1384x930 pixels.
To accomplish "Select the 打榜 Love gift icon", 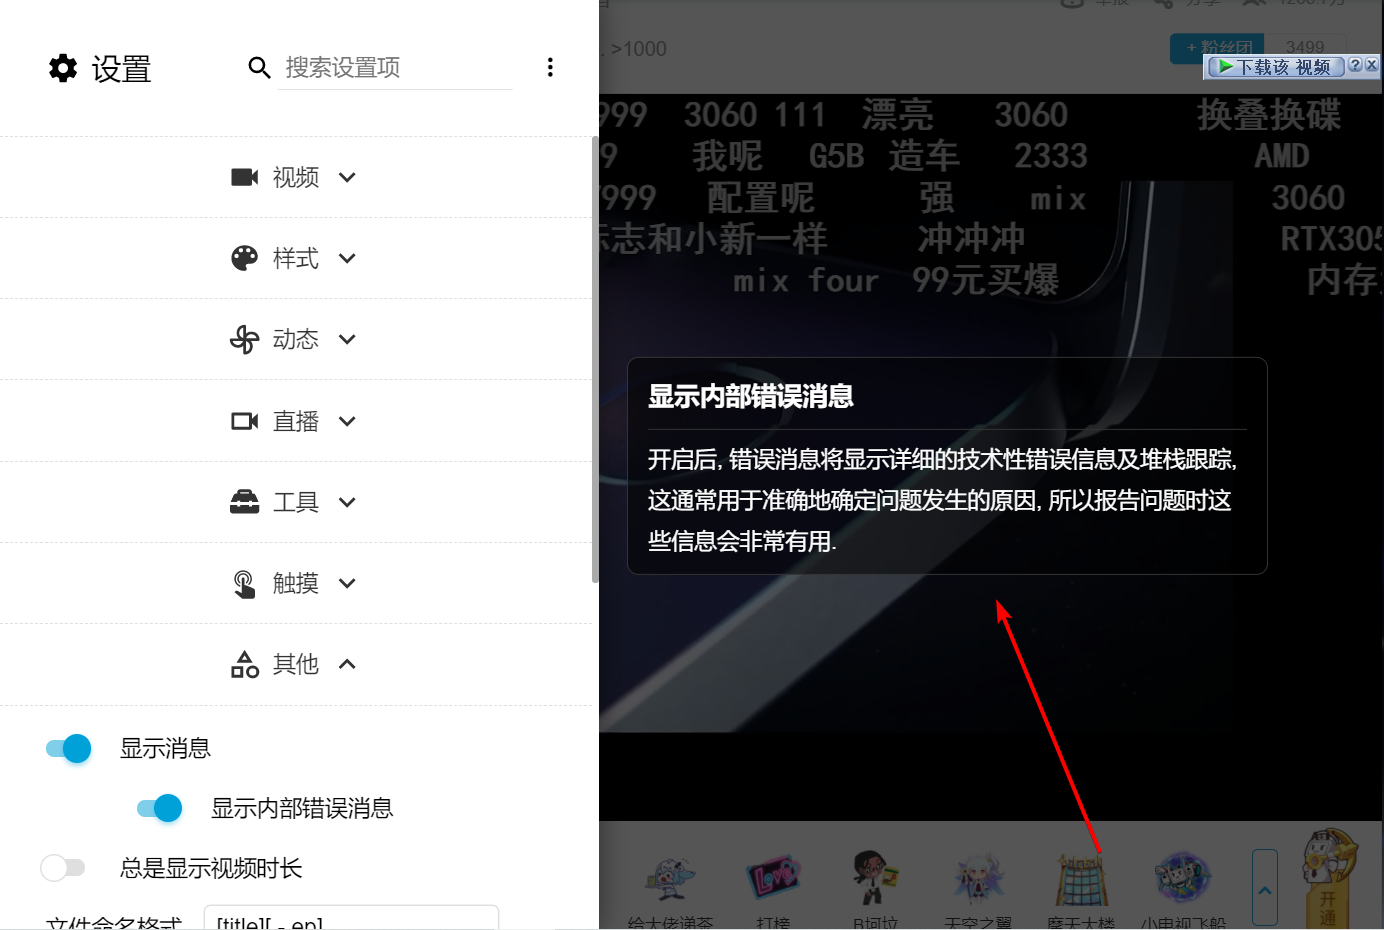I will (773, 879).
